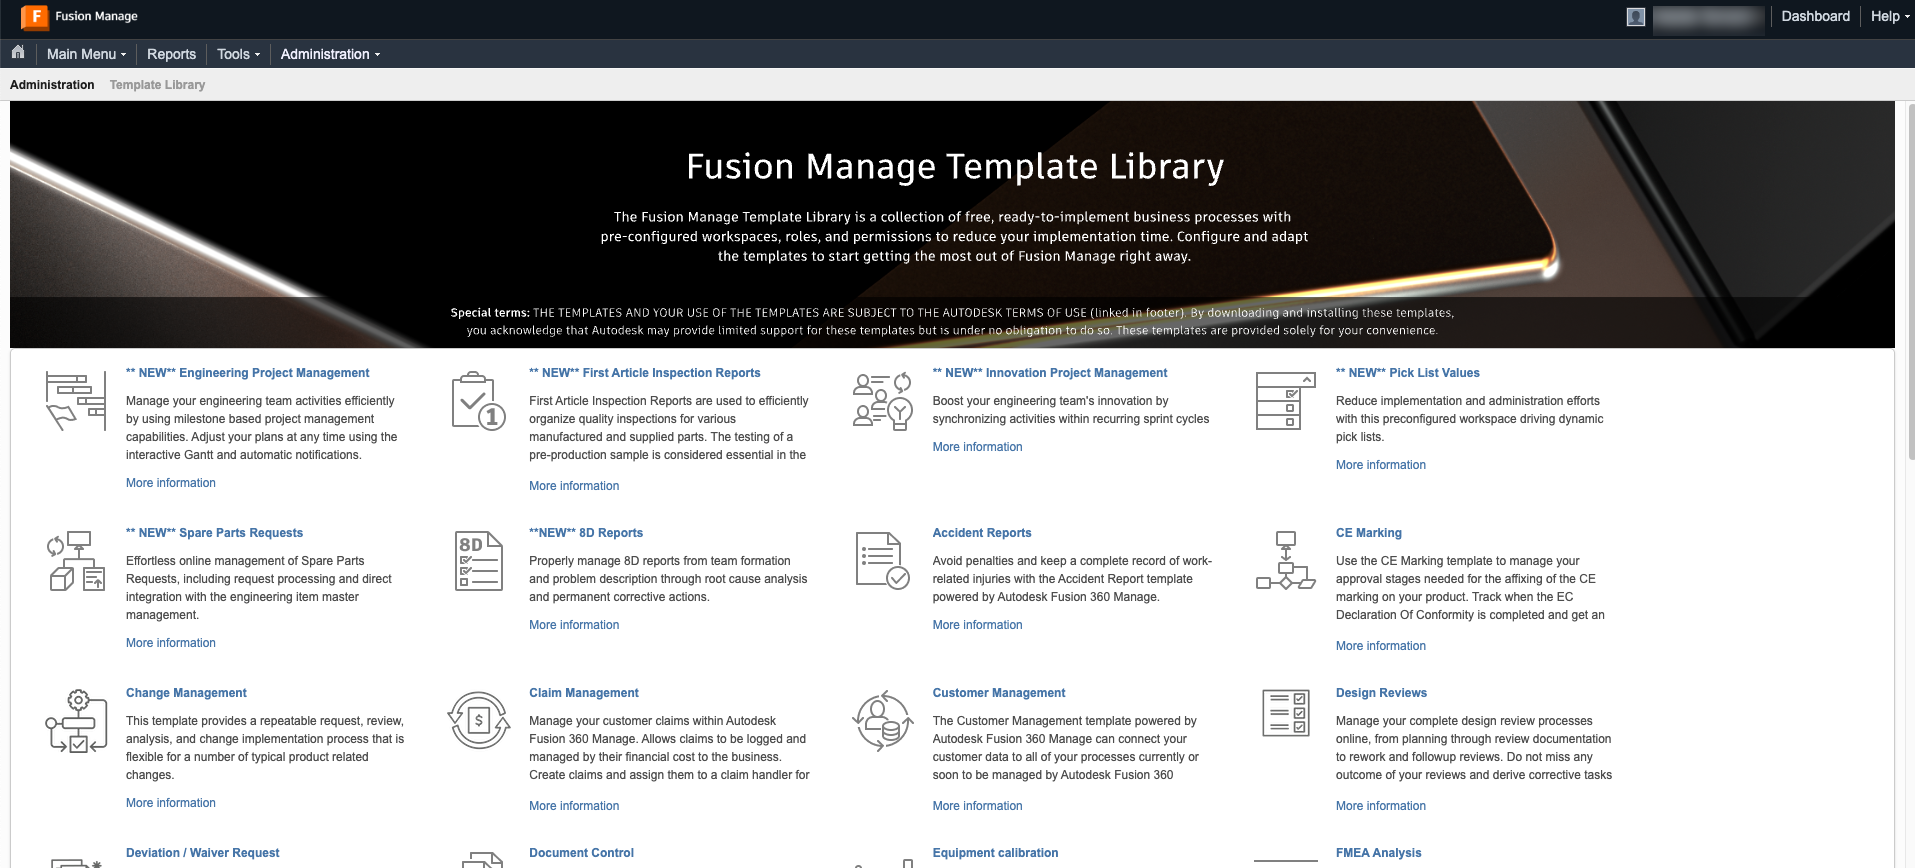This screenshot has height=868, width=1915.
Task: Open the Innovation Project Management template title
Action: tap(1049, 373)
